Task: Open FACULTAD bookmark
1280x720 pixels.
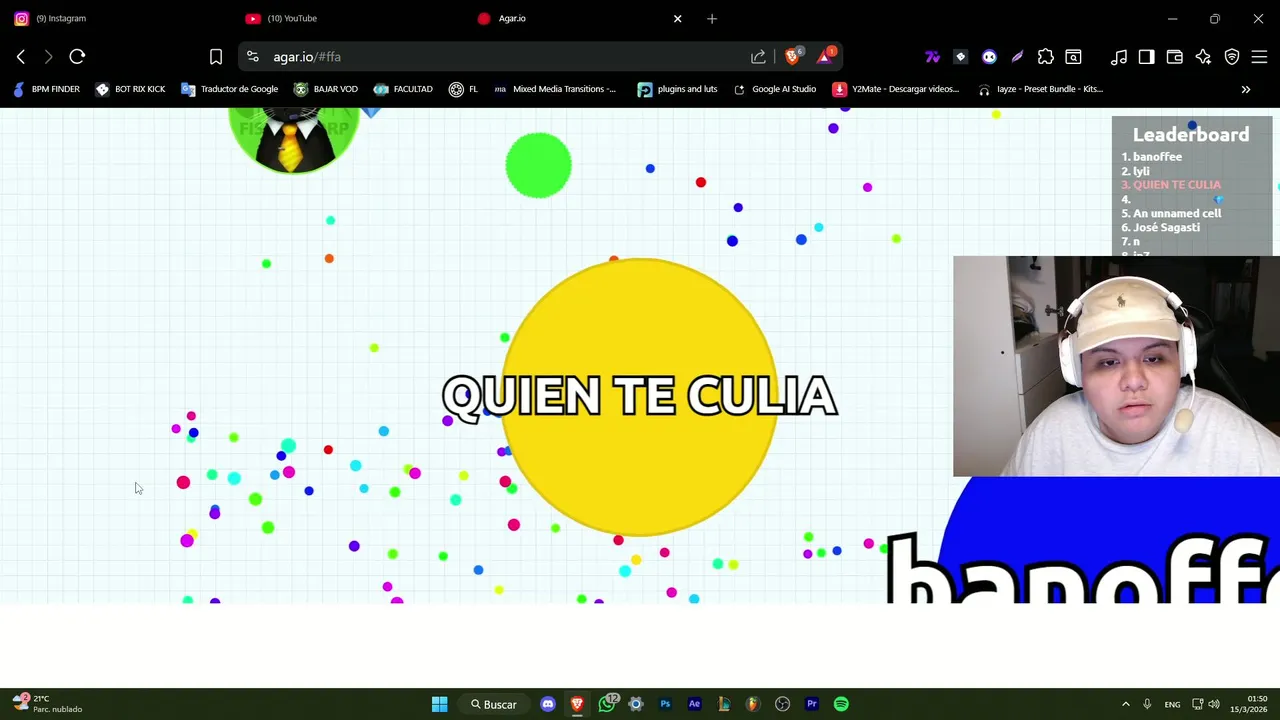Action: (403, 89)
